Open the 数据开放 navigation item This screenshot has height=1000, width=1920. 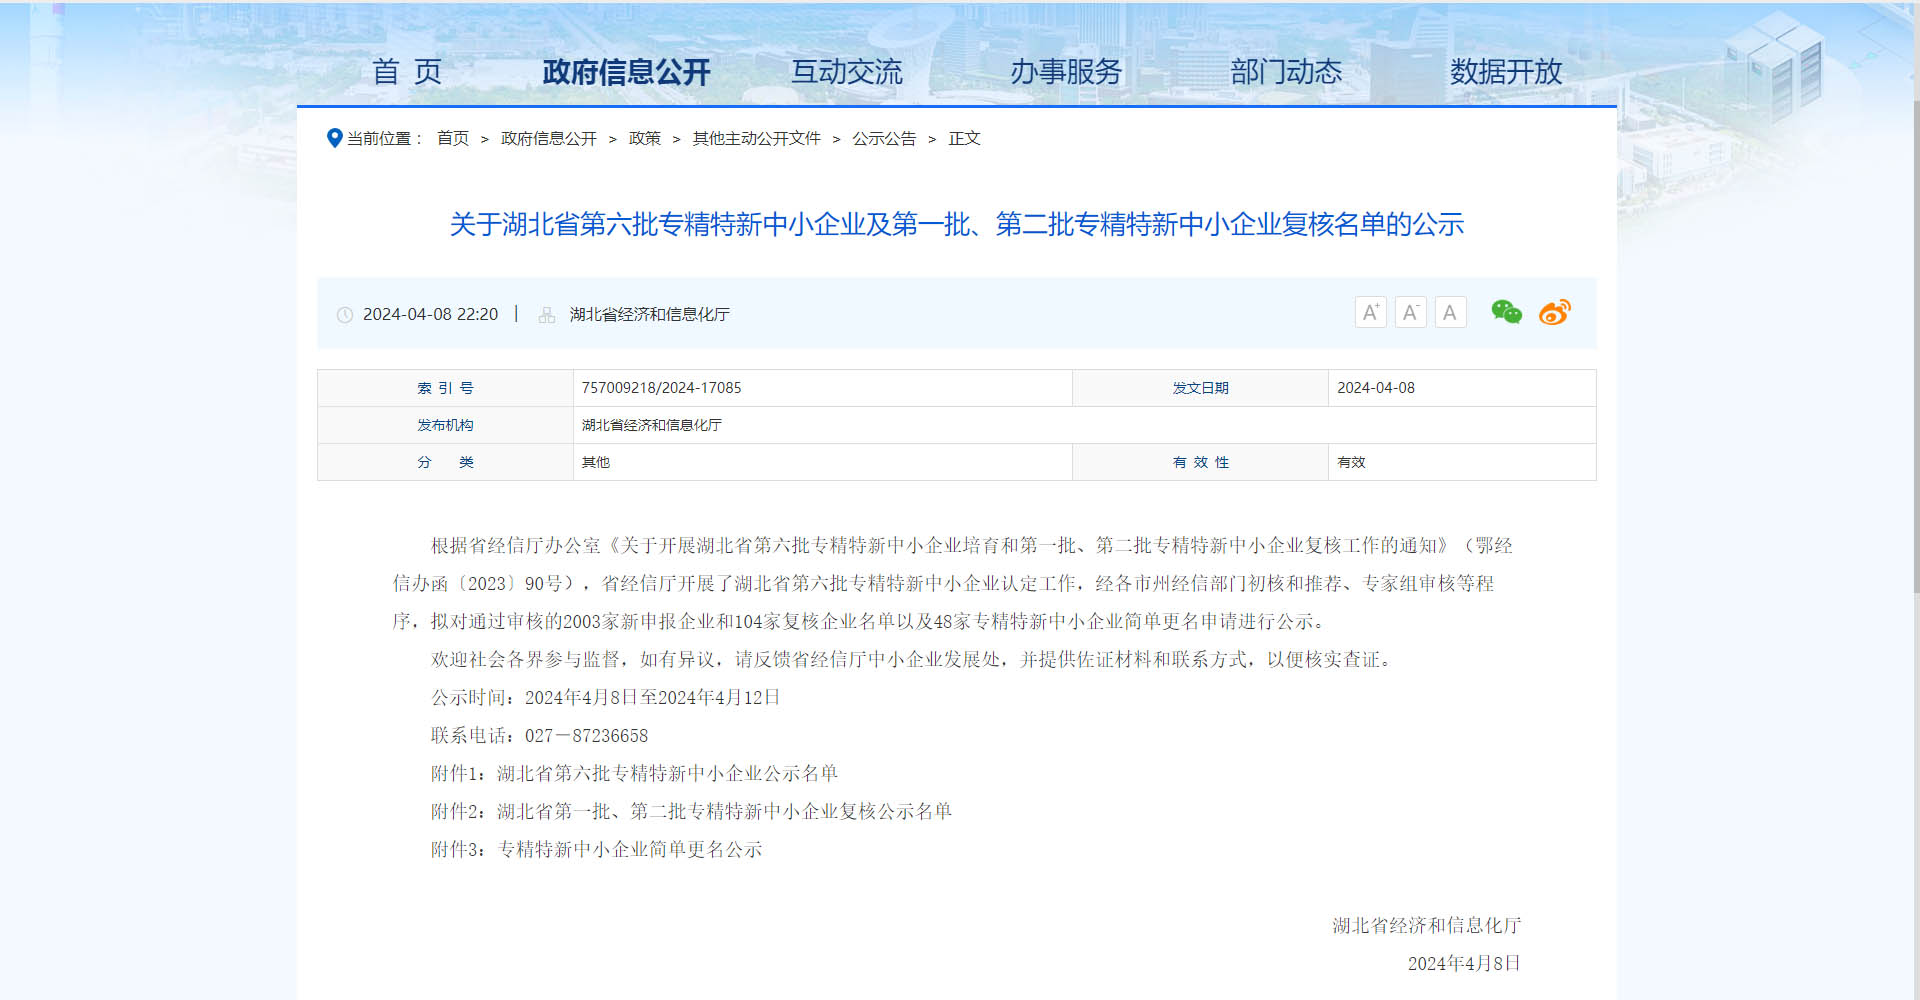coord(1506,72)
